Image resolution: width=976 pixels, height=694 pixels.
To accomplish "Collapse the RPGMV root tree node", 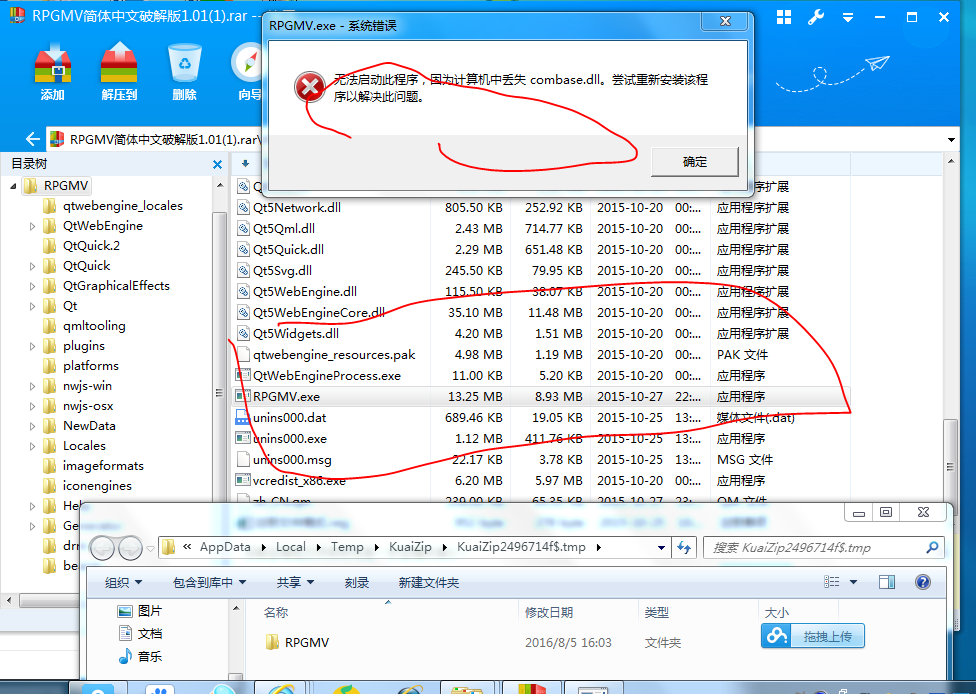I will click(13, 186).
